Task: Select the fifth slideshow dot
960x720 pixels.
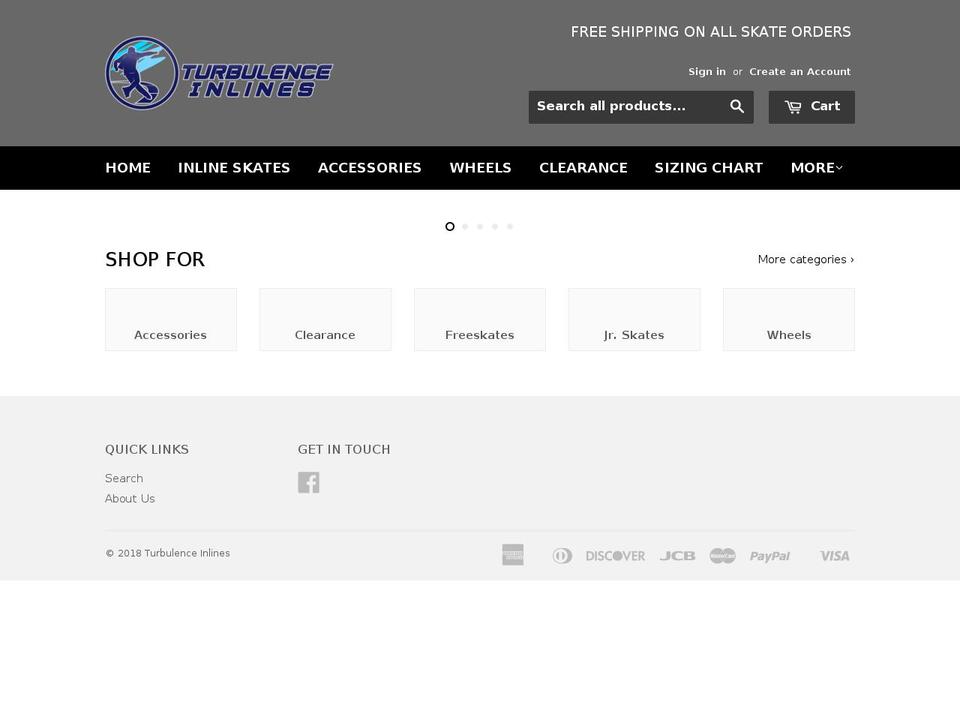Action: 510,227
